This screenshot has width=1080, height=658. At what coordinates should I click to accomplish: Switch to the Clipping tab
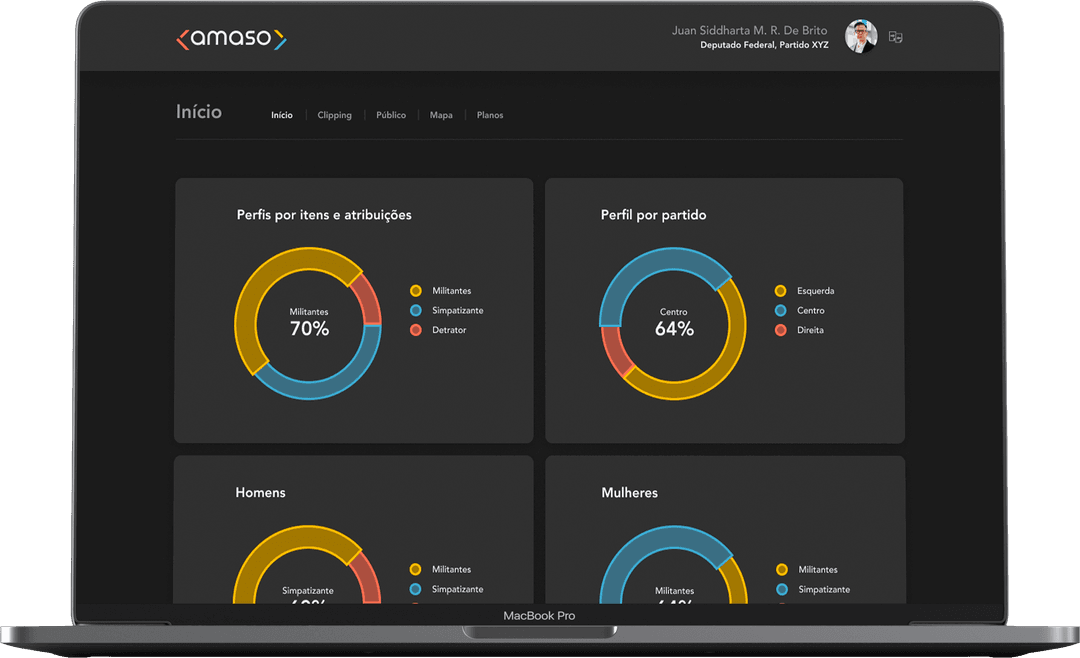click(x=334, y=115)
